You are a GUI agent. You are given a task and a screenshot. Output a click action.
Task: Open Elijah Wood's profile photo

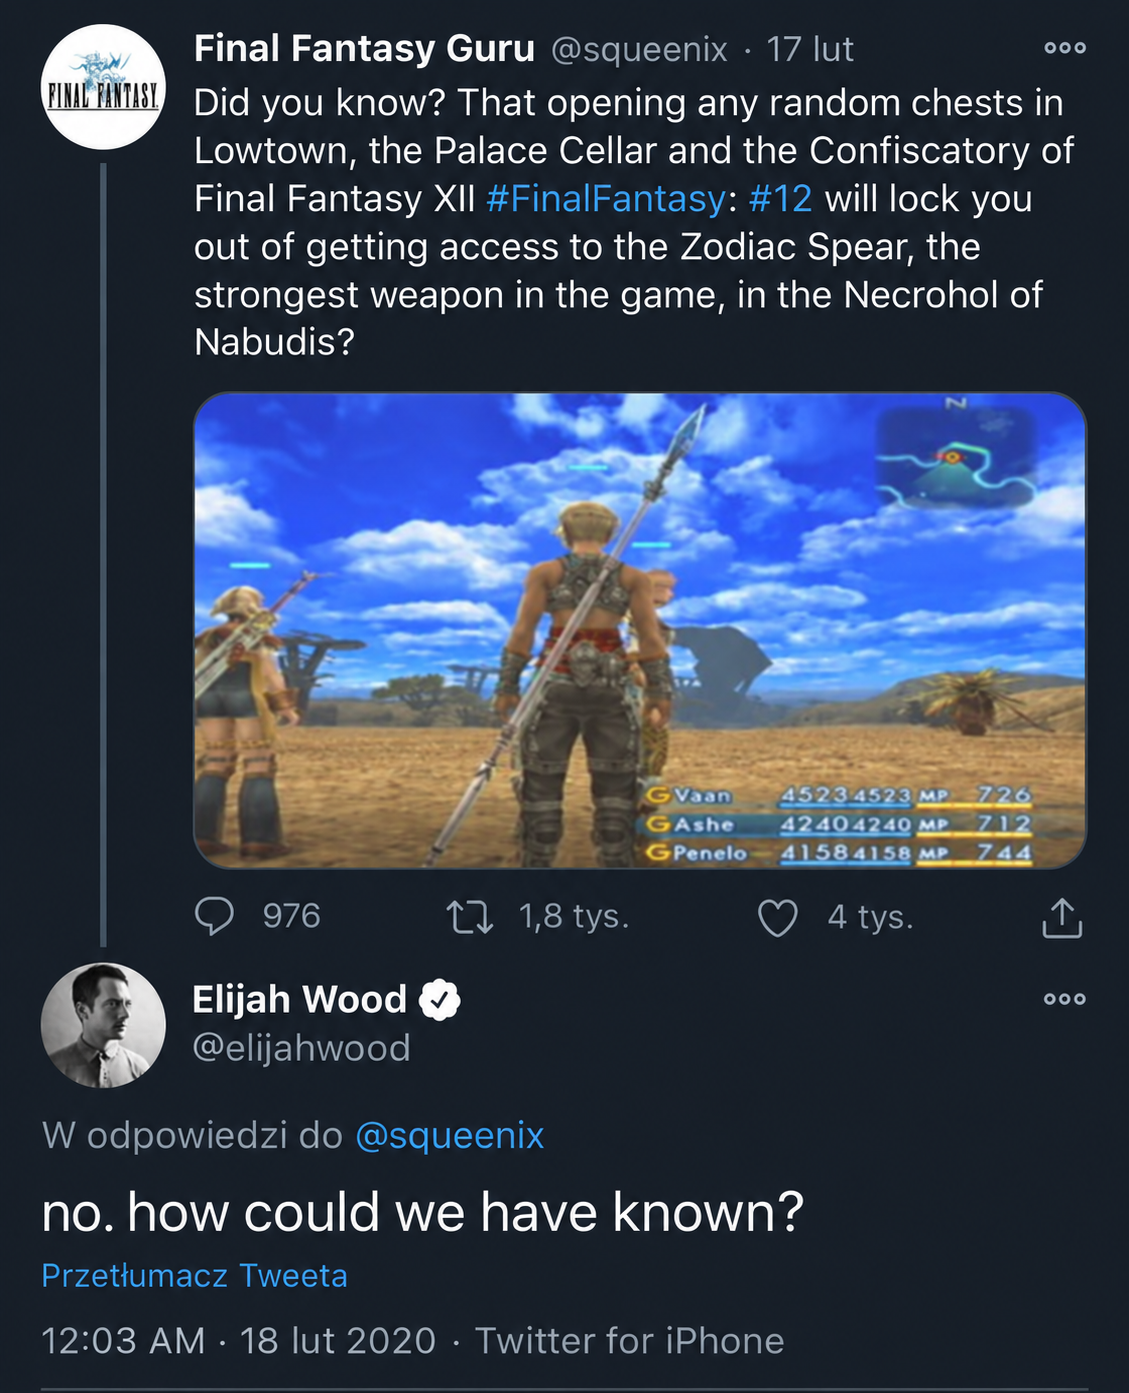103,1025
